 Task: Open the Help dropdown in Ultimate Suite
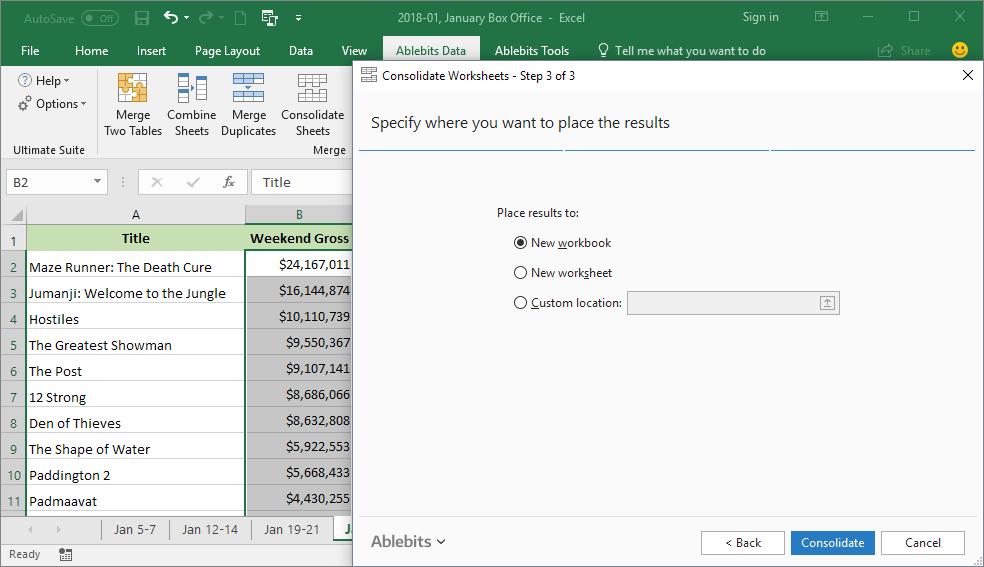pyautogui.click(x=44, y=80)
